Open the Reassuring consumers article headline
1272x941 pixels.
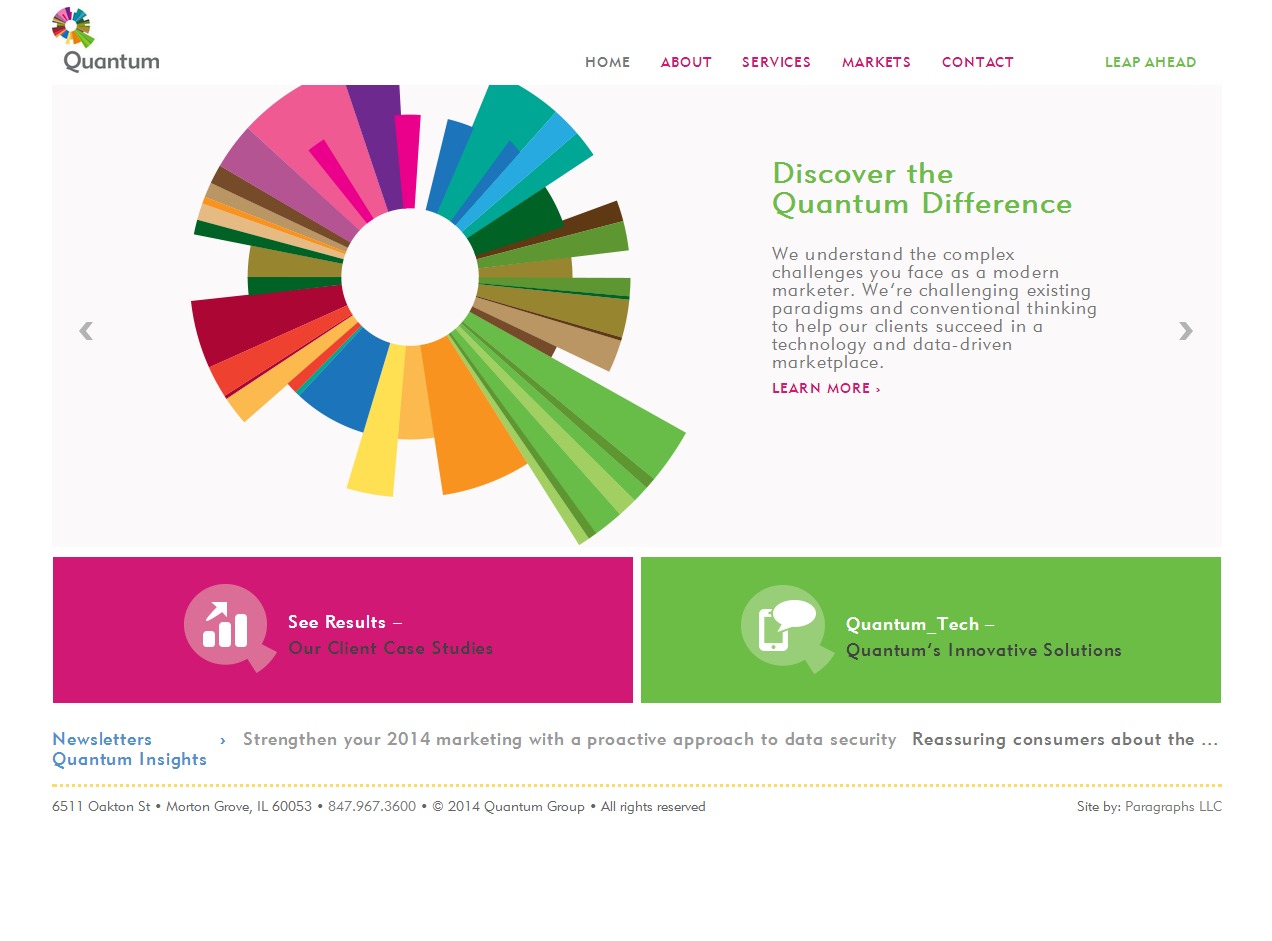[1064, 740]
